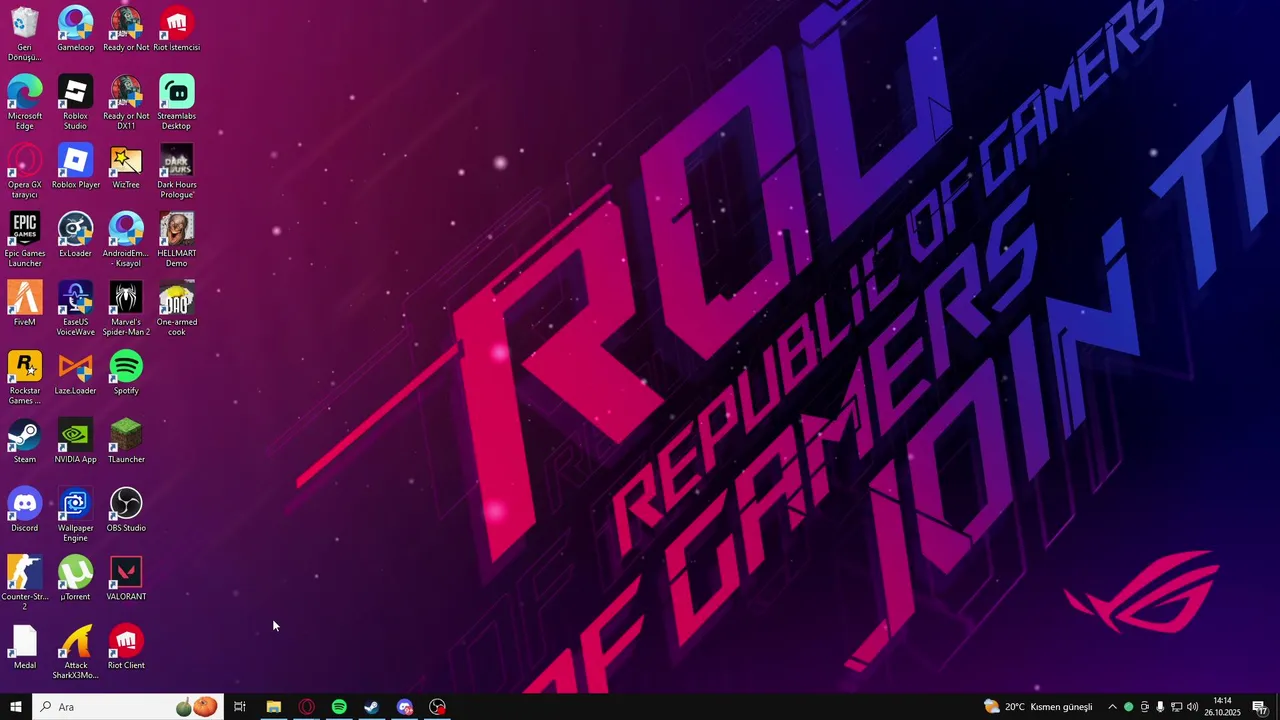1280x720 pixels.
Task: Select the Attack SharkX3 mouse software icon
Action: pyautogui.click(x=75, y=652)
